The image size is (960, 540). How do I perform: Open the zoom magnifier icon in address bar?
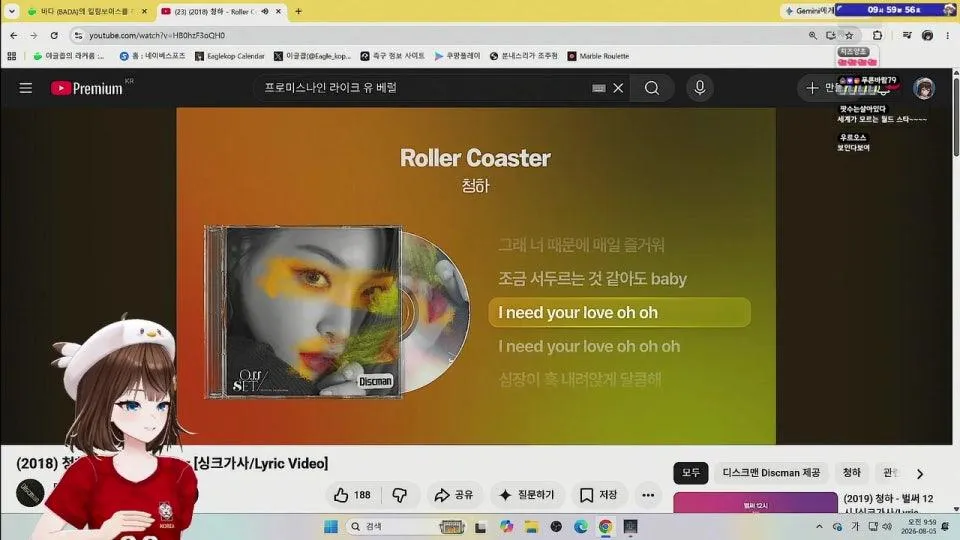point(812,36)
